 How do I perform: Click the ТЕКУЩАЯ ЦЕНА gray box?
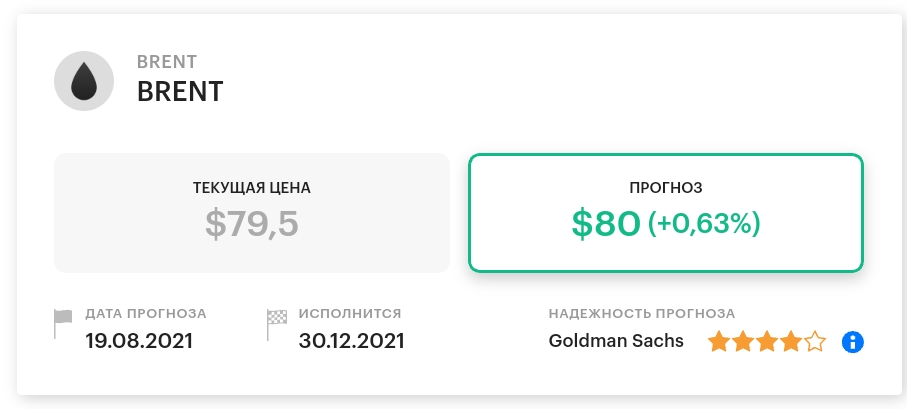252,212
